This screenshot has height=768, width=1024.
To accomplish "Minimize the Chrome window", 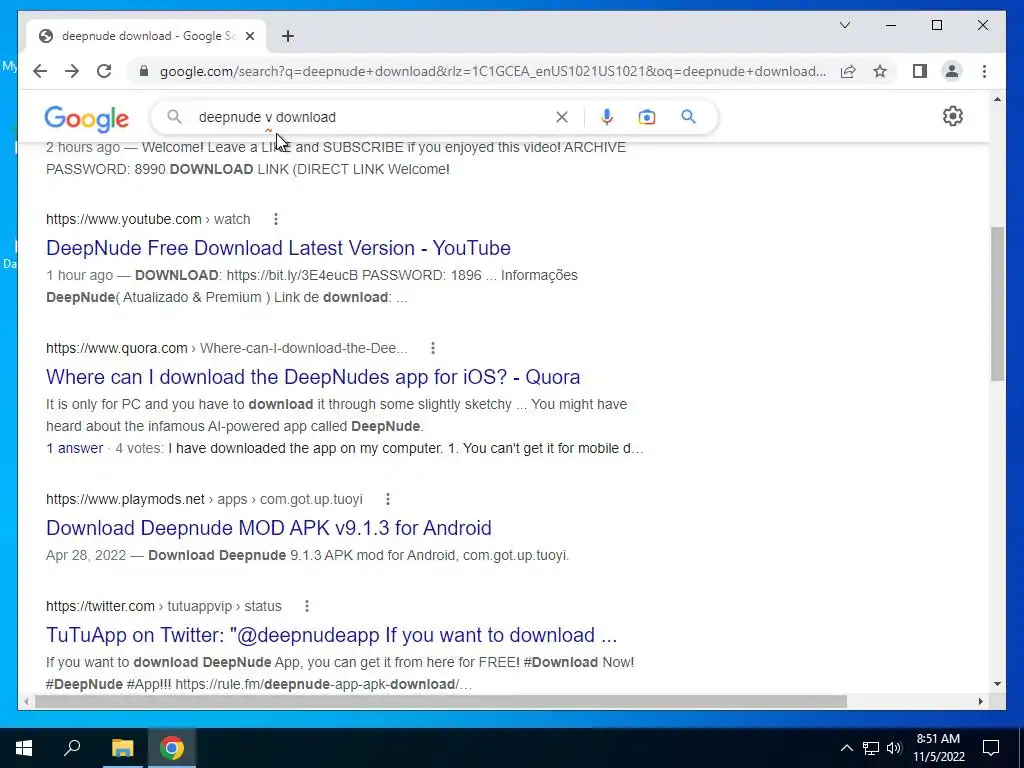I will coord(891,25).
